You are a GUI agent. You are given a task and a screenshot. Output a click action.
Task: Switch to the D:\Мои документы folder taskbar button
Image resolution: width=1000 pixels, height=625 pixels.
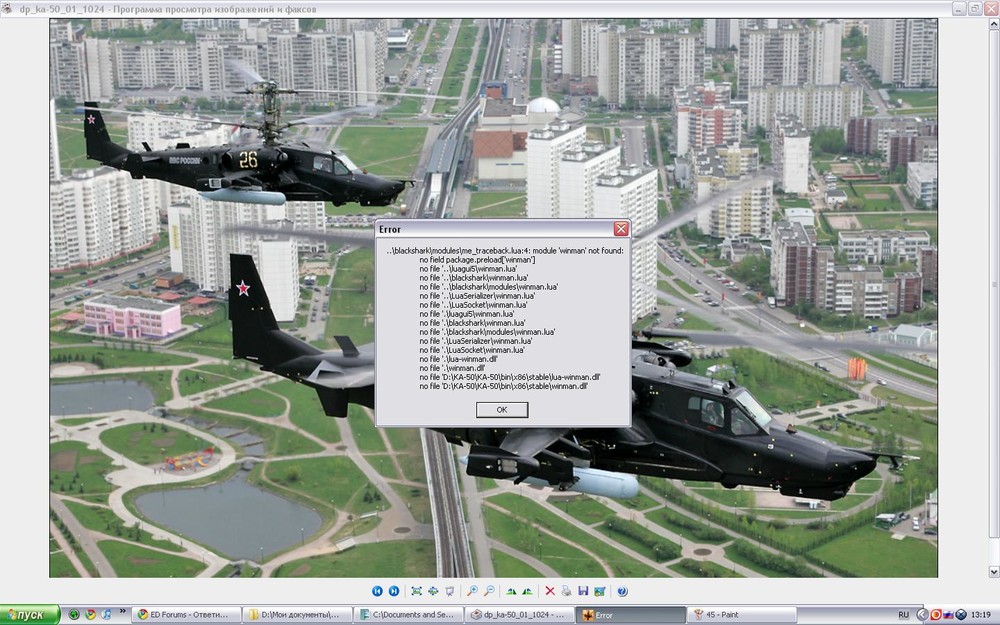pyautogui.click(x=298, y=615)
